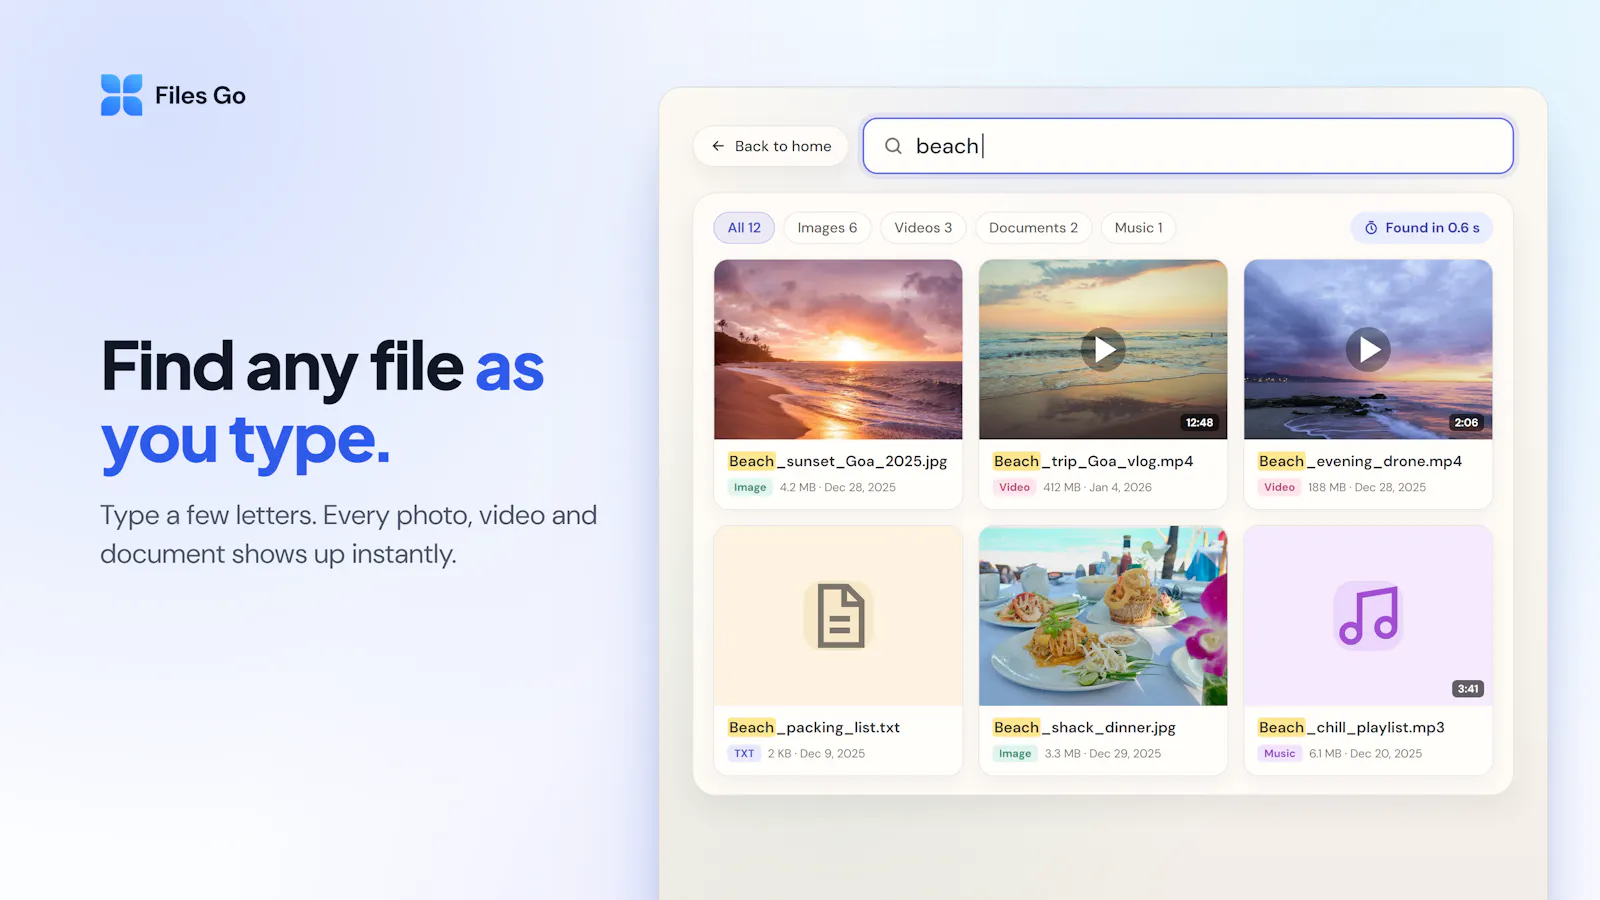Click the document icon for Beach_packing_list.txt
Image resolution: width=1600 pixels, height=900 pixels.
pyautogui.click(x=839, y=616)
